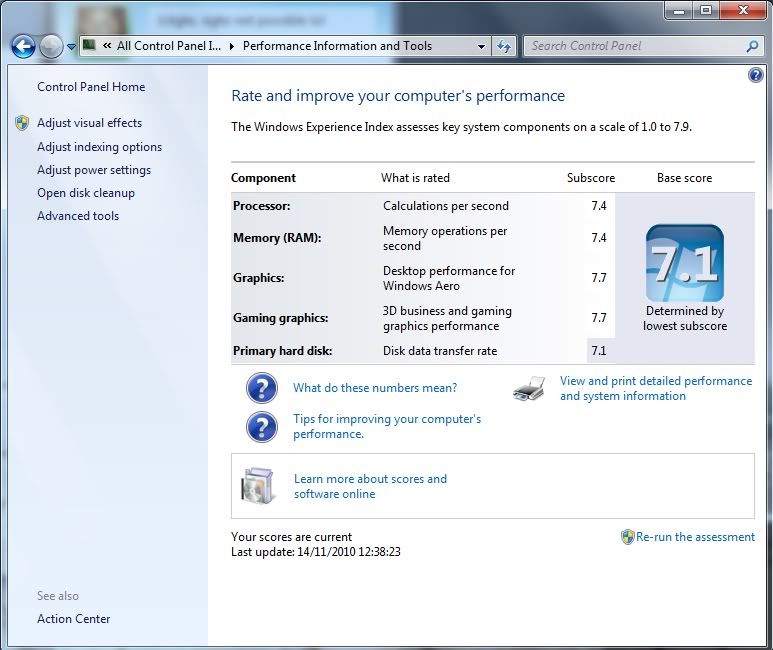Click the 'Subscore' column header
This screenshot has height=650, width=773.
(x=591, y=178)
